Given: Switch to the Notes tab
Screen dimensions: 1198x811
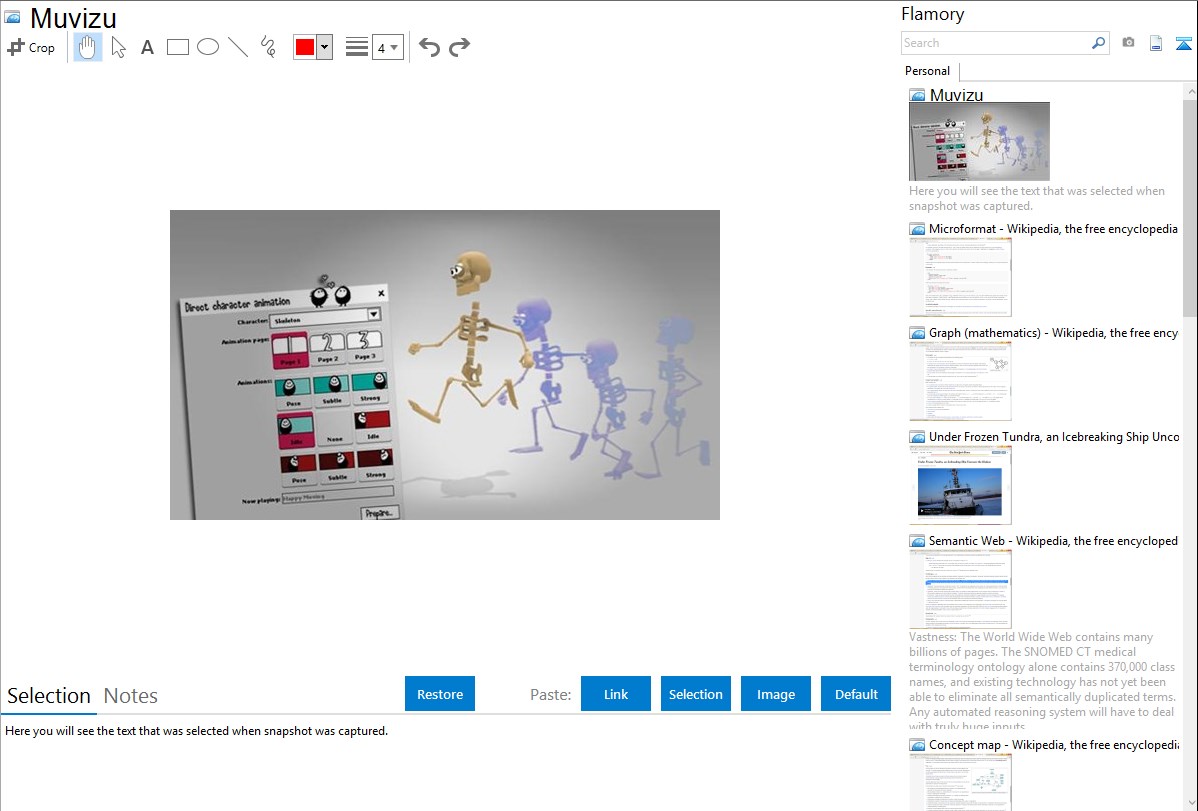Looking at the screenshot, I should click(131, 696).
